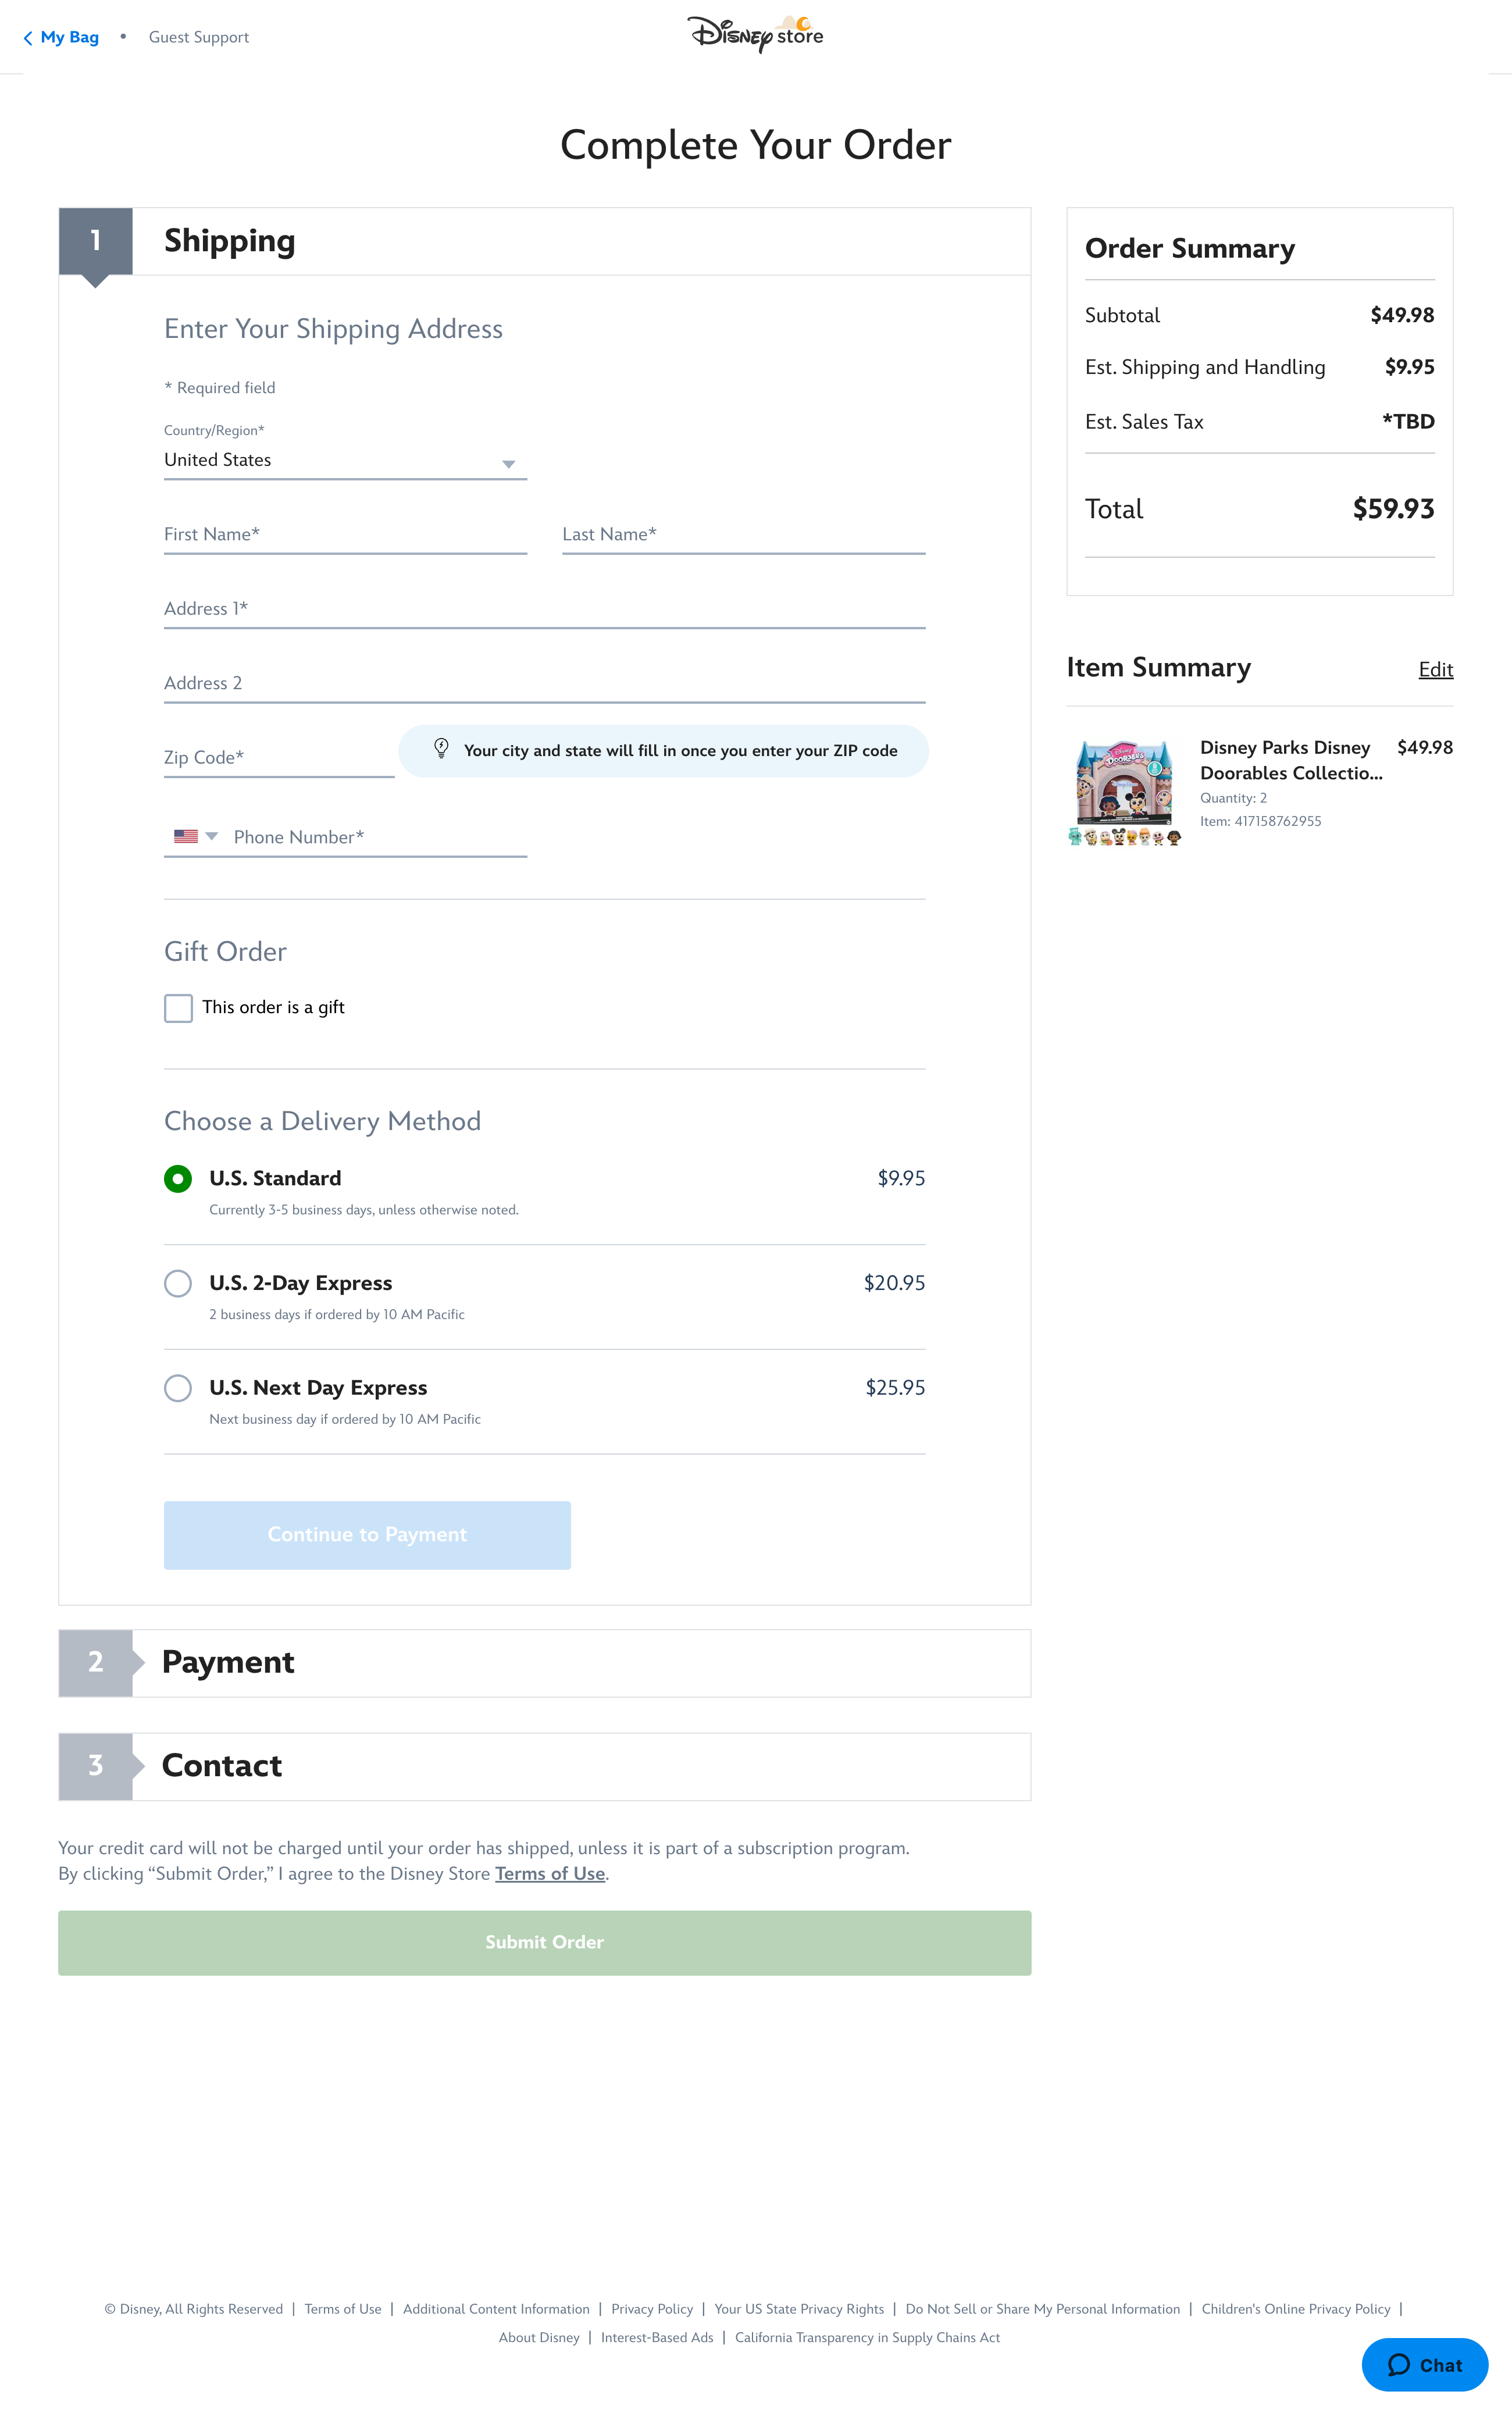Viewport: 1512px width, 2409px height.
Task: Click Edit in Item Summary
Action: coord(1435,670)
